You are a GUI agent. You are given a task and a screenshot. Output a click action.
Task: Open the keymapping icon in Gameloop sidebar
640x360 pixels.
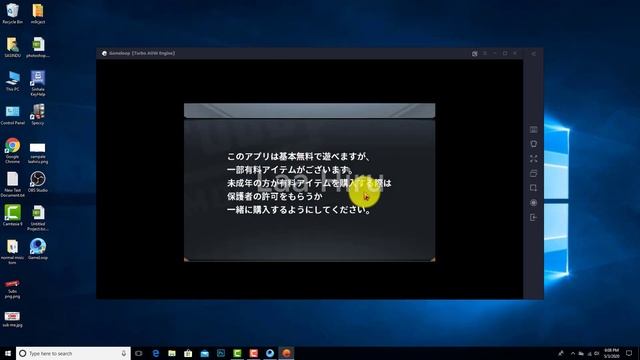pyautogui.click(x=533, y=130)
